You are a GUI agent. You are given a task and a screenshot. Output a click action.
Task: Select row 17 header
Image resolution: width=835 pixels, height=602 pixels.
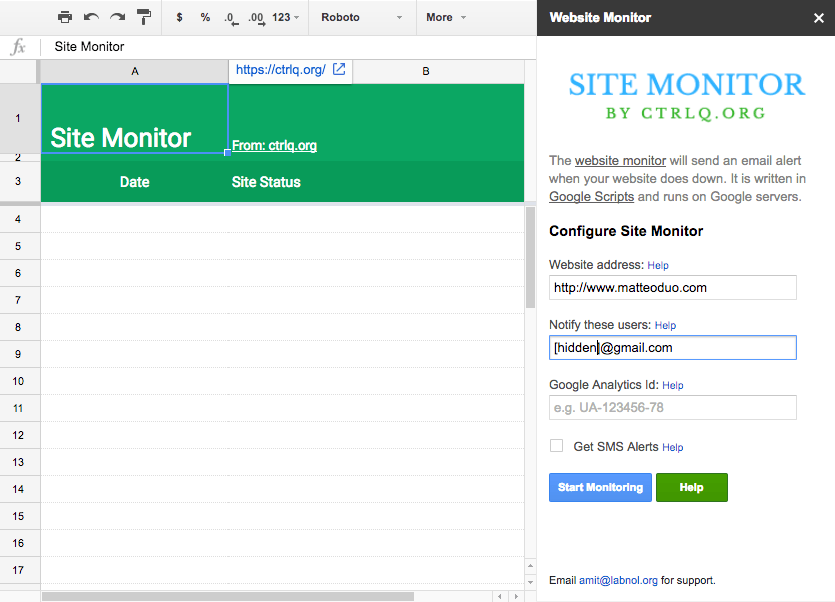18,570
